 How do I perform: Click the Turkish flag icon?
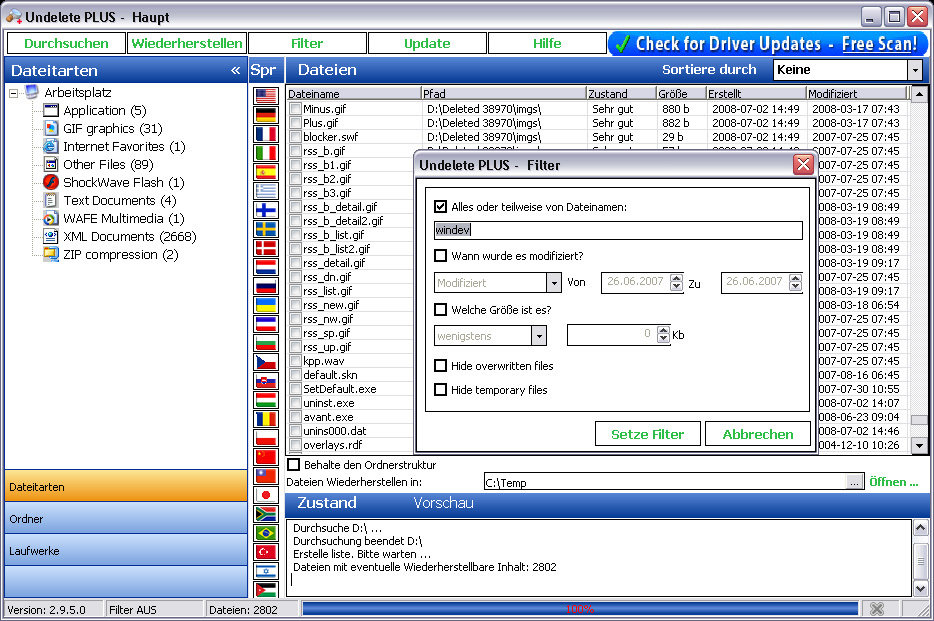(266, 552)
